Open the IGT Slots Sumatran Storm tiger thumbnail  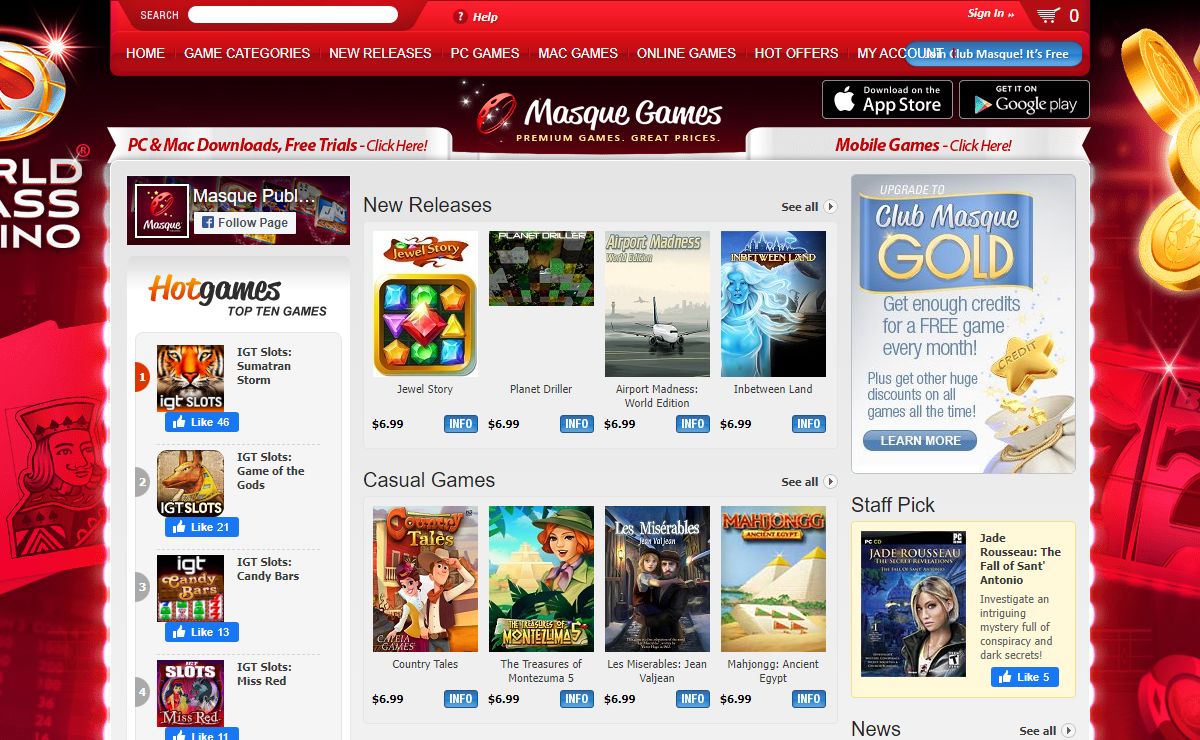point(190,378)
